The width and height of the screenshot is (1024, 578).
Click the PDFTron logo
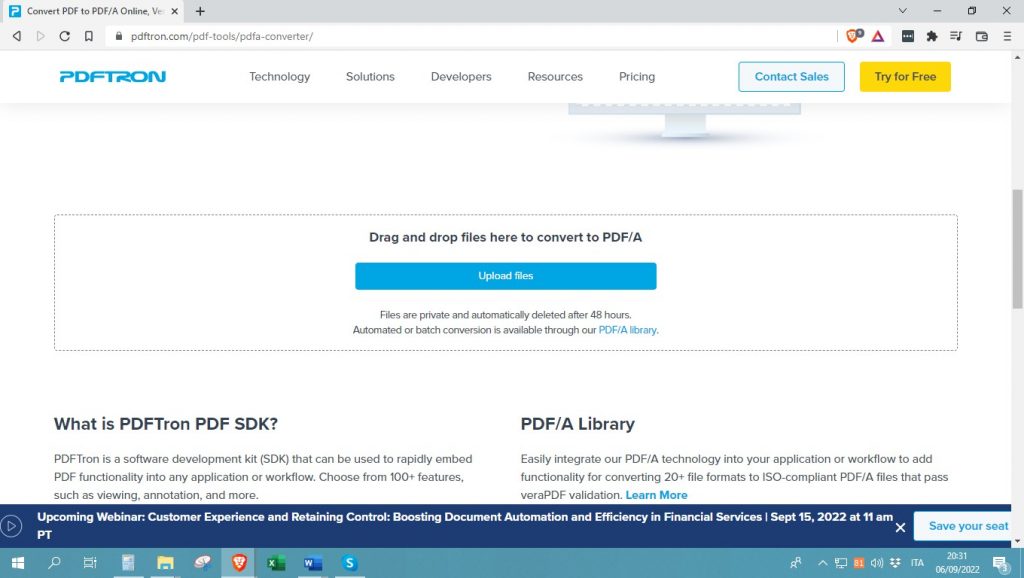point(112,77)
